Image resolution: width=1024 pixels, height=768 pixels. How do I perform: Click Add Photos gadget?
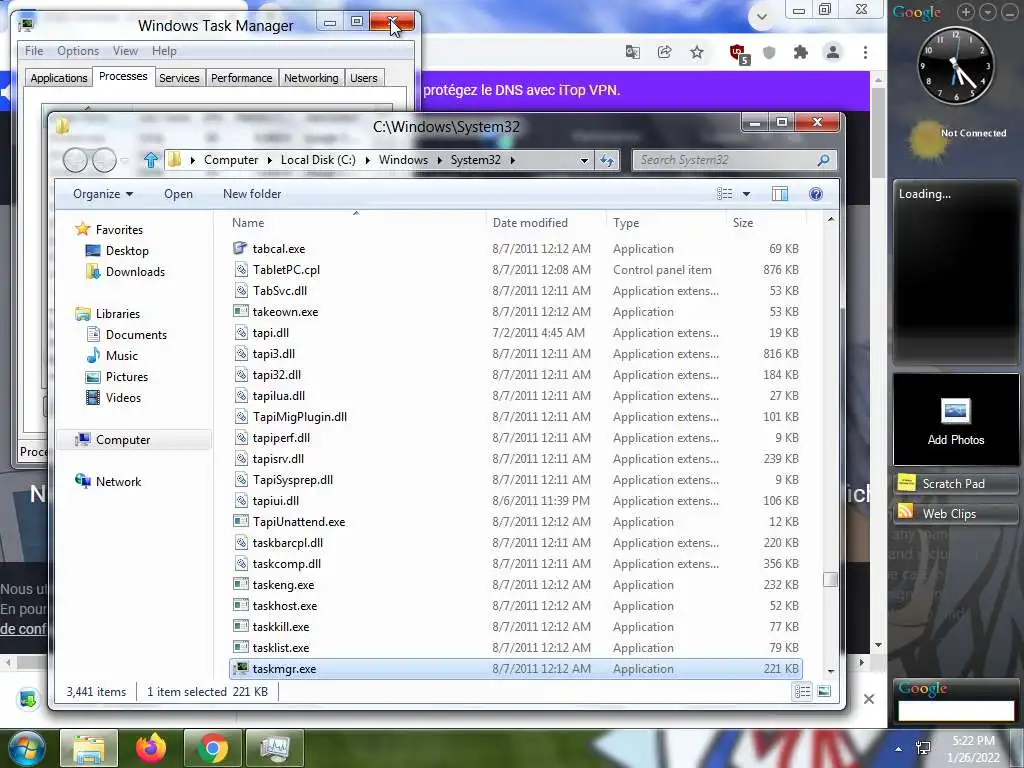955,421
